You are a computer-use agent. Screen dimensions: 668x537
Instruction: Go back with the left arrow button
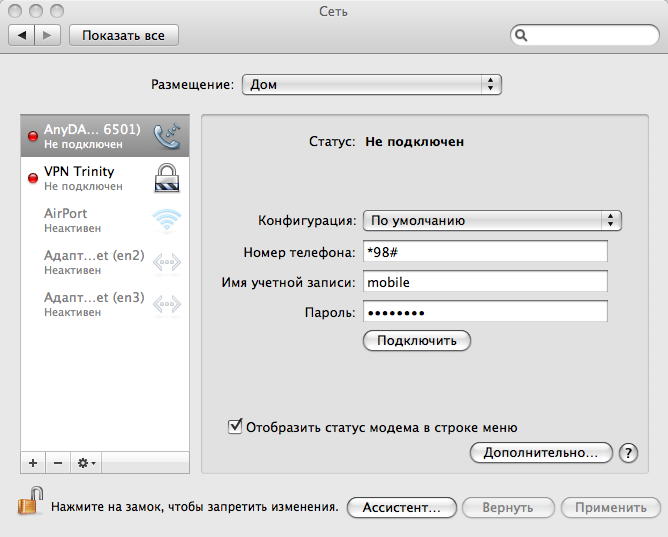point(23,35)
